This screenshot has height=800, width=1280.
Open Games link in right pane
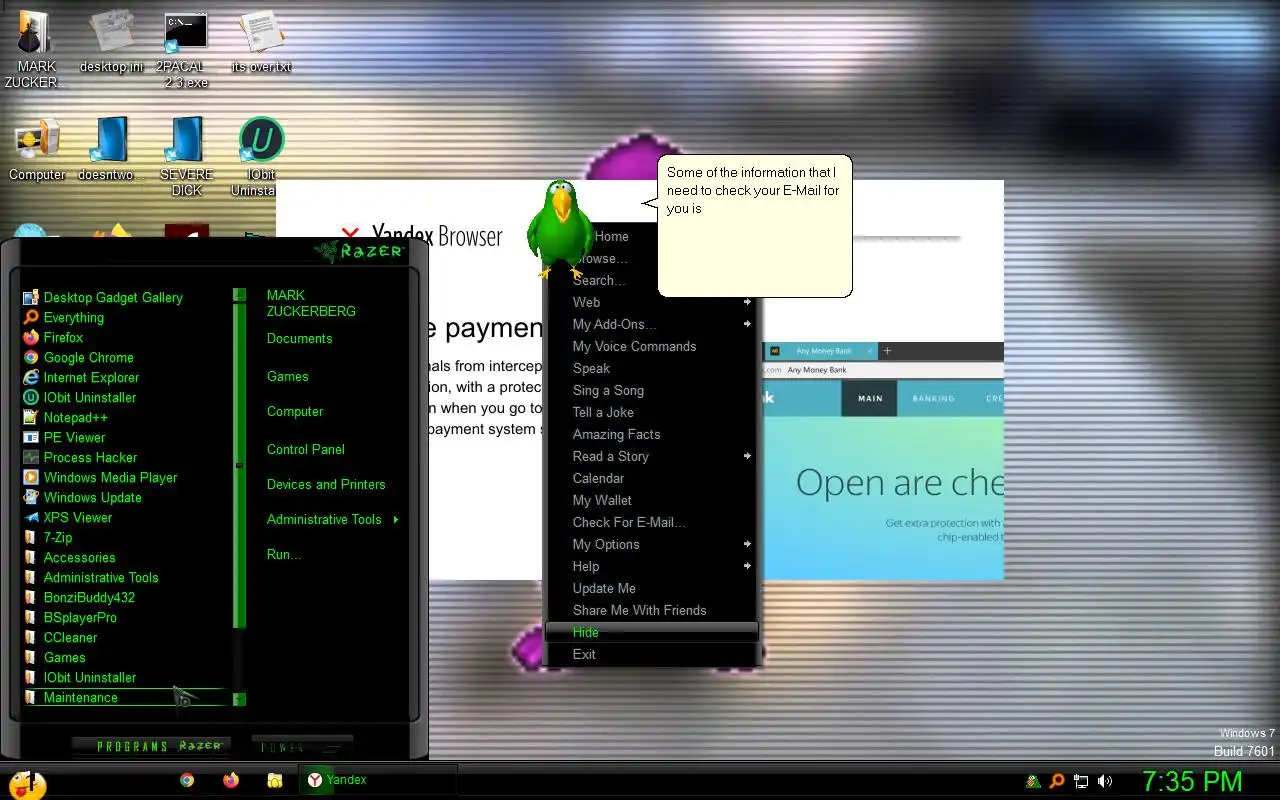point(287,376)
